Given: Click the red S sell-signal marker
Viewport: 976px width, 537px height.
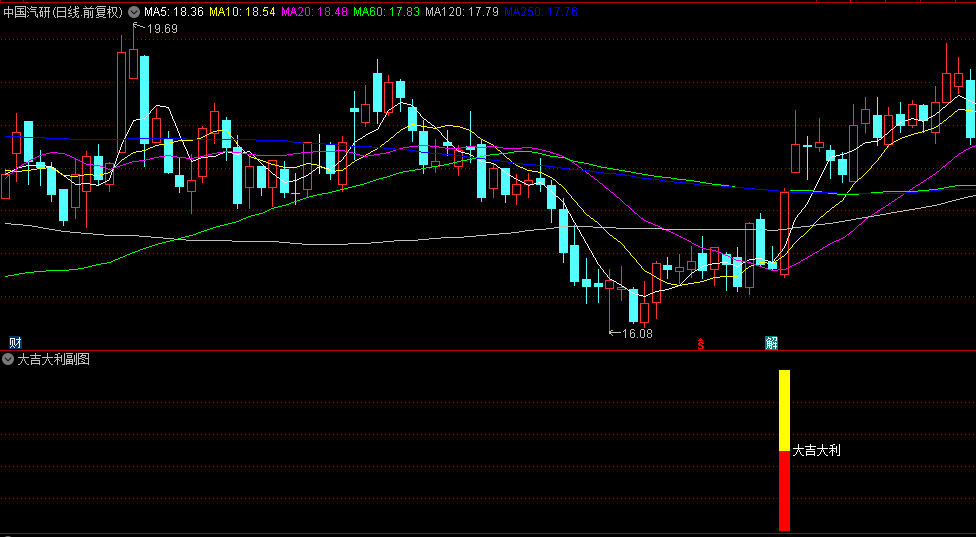Looking at the screenshot, I should (701, 343).
